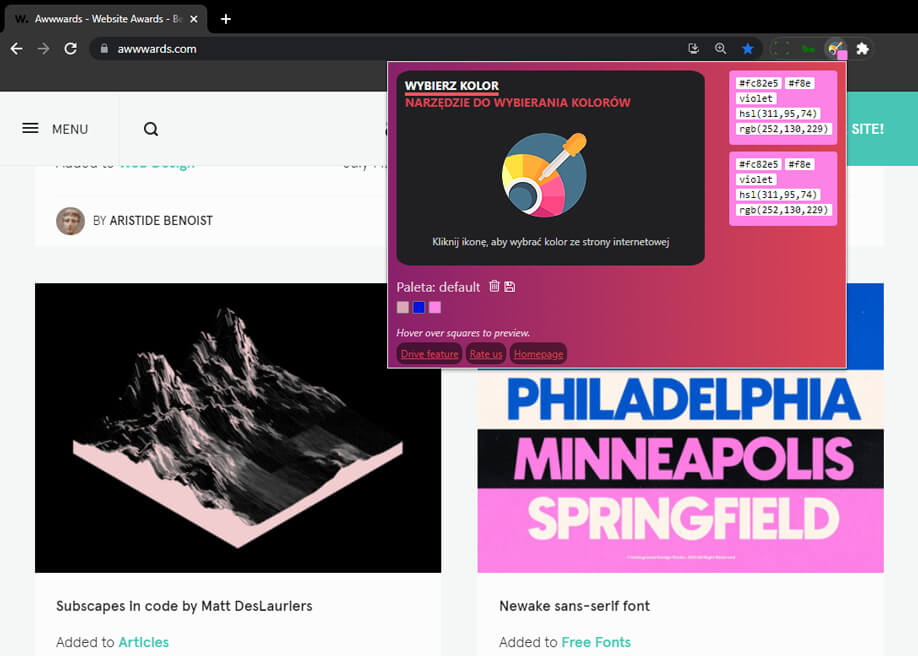Copy the hsl(311,95,74) value in top card

click(777, 114)
